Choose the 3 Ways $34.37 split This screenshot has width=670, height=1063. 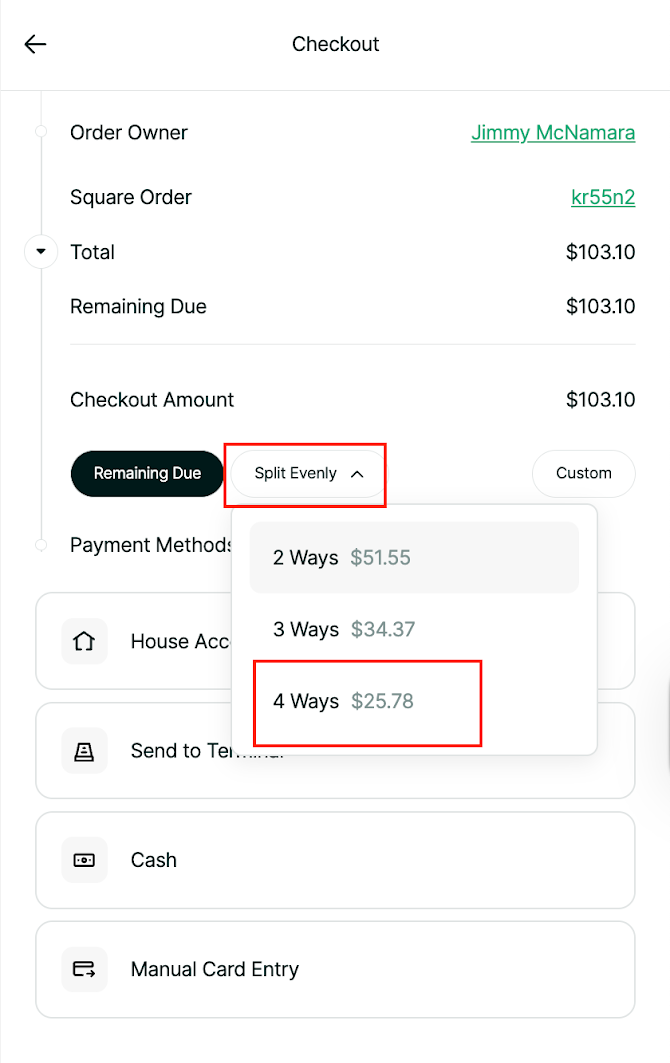(343, 630)
